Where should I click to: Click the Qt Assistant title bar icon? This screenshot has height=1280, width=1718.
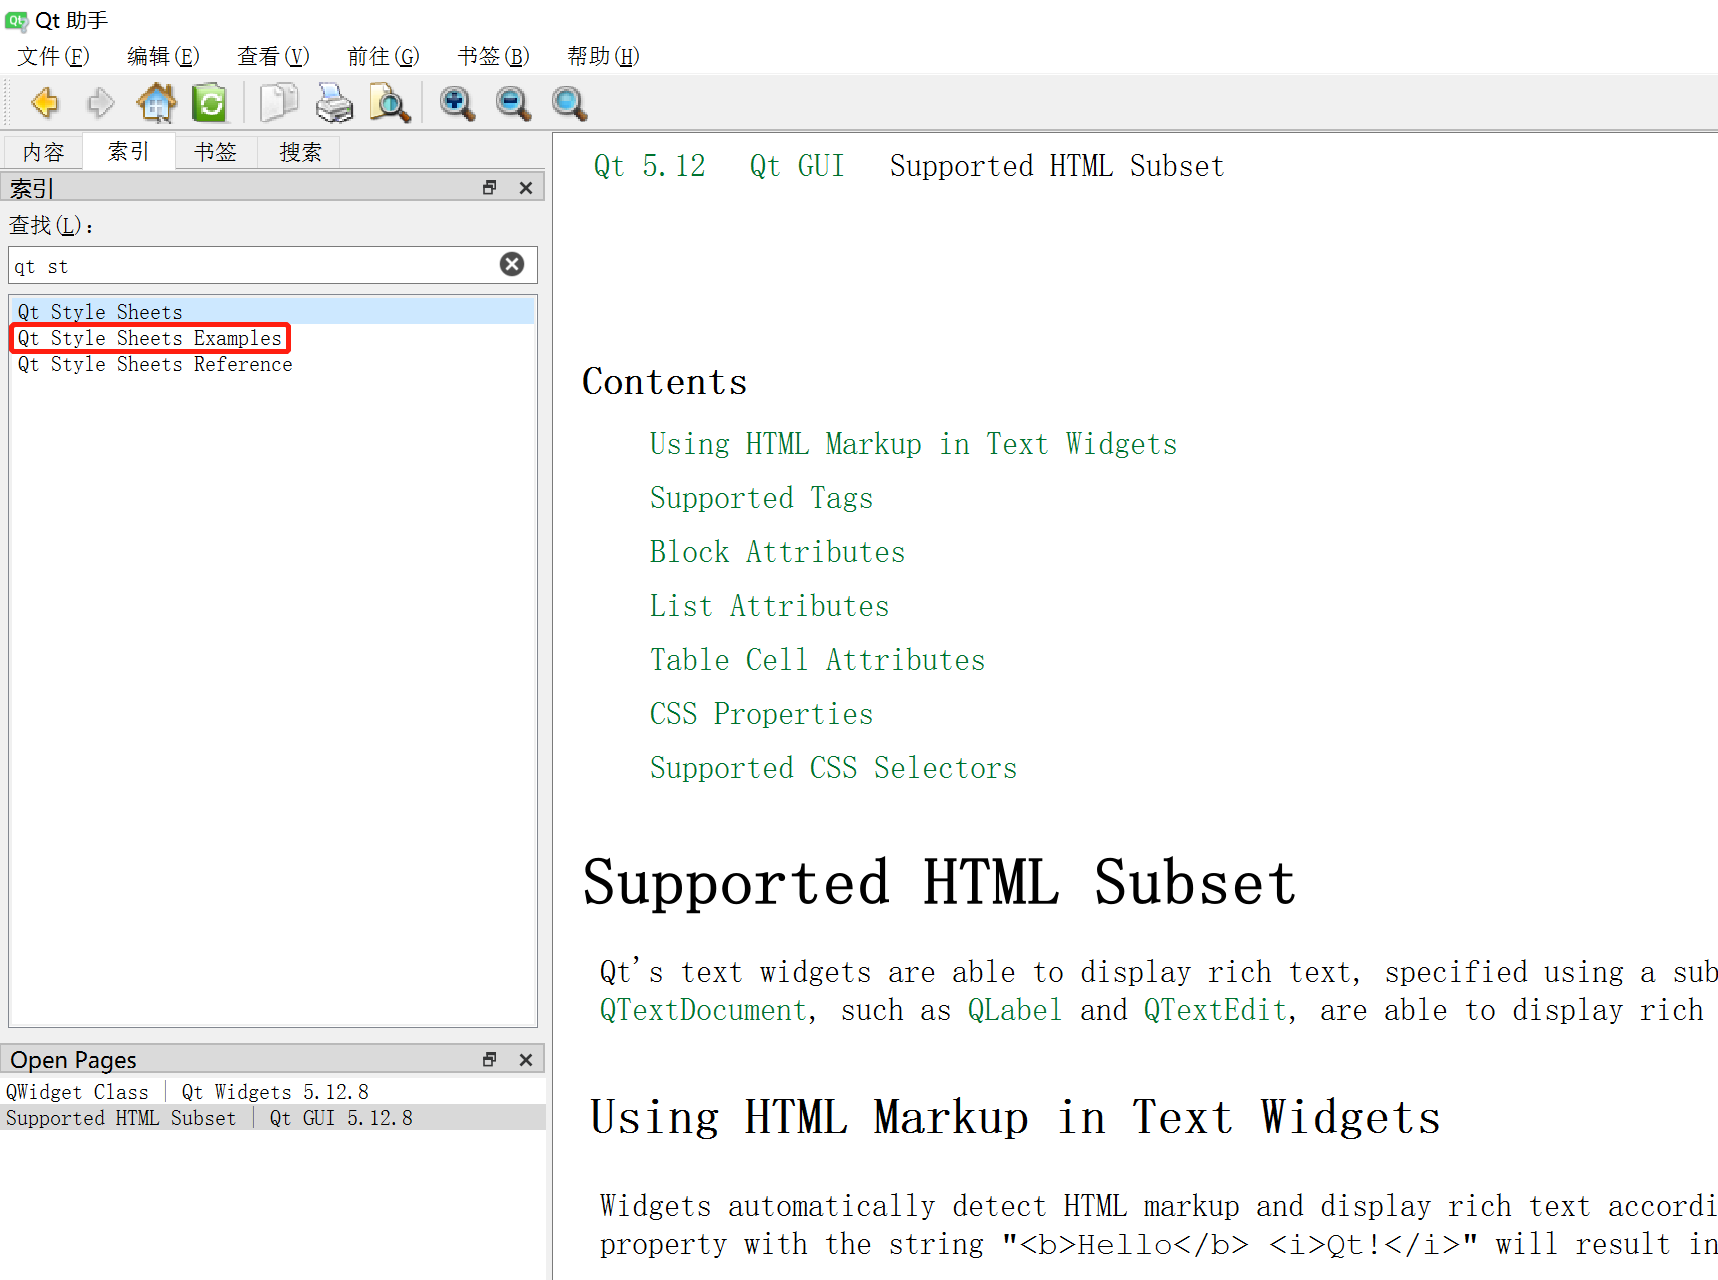point(16,20)
